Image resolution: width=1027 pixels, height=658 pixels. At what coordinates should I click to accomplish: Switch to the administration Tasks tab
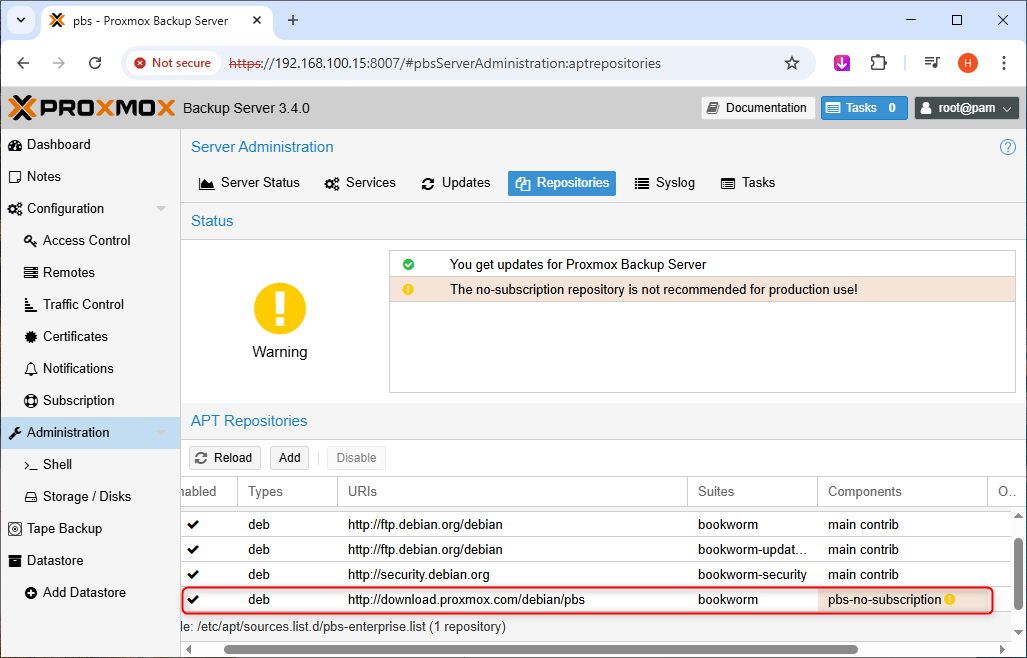(748, 183)
